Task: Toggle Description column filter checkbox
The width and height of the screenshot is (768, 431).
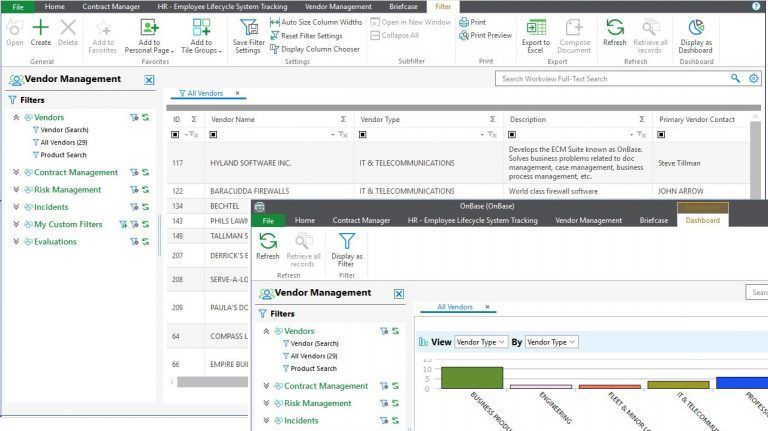Action: (x=512, y=134)
